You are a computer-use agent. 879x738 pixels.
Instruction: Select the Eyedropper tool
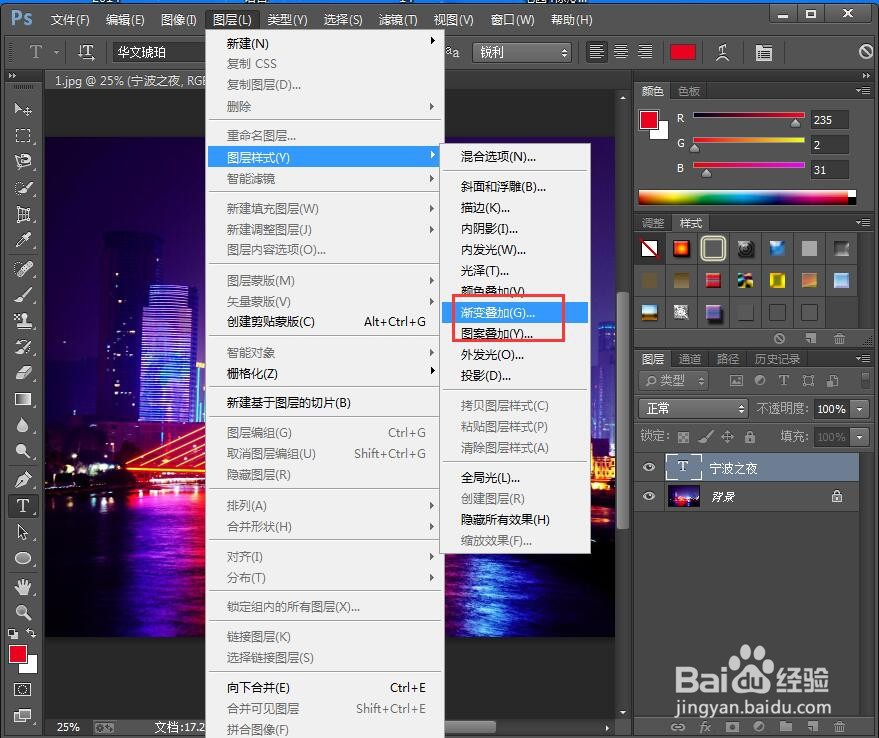[x=22, y=241]
